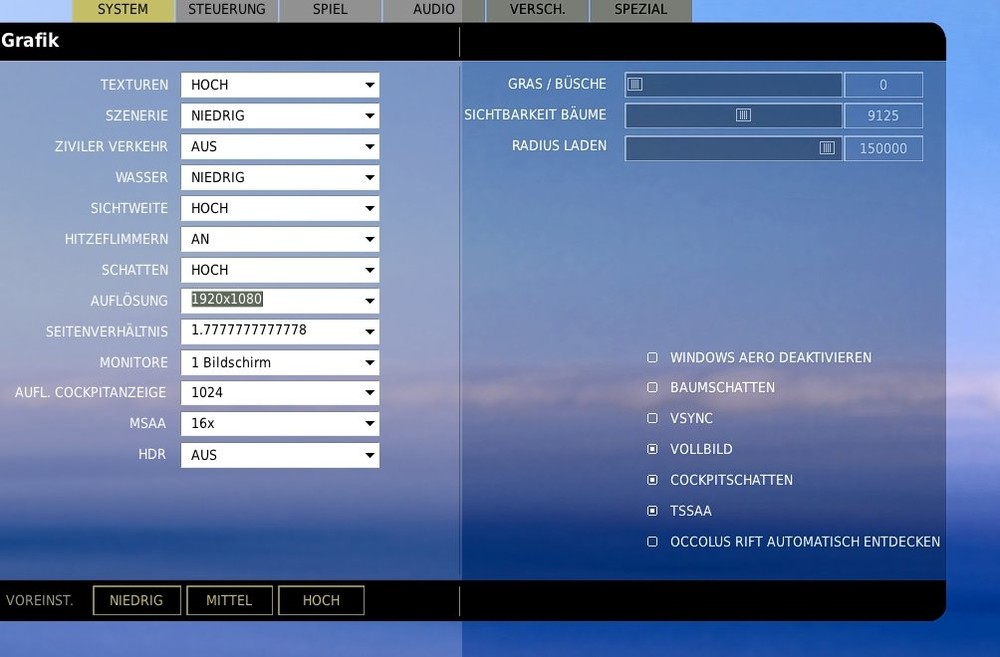Enable the BAUMSCHATTEN checkbox
The height and width of the screenshot is (657, 1000).
[652, 387]
